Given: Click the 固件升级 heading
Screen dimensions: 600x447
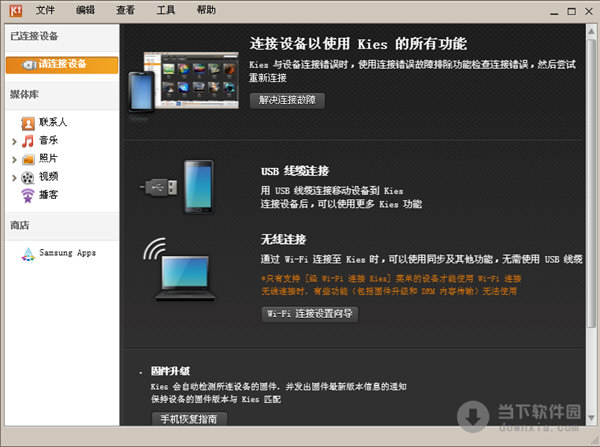Looking at the screenshot, I should (170, 371).
